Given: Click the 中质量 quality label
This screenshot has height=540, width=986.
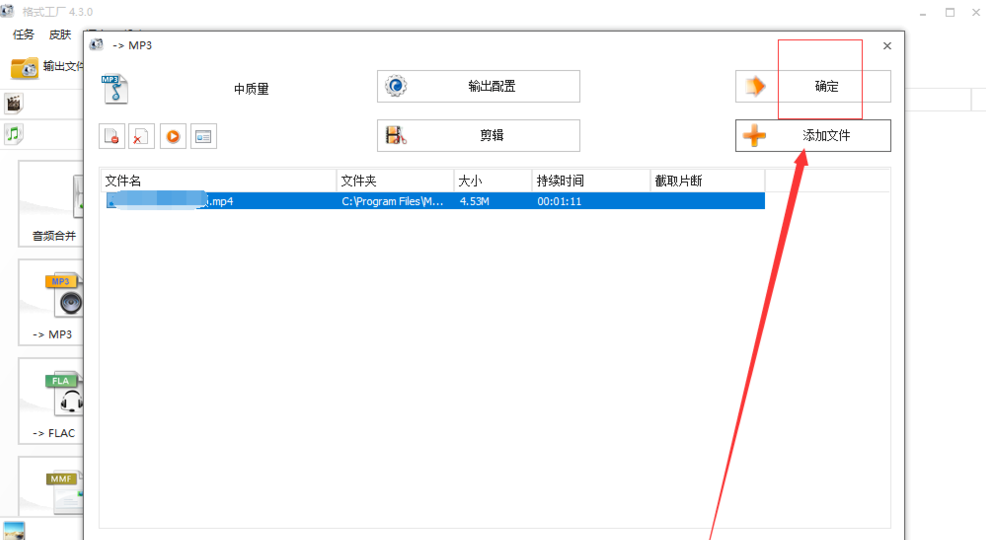Looking at the screenshot, I should tap(252, 89).
